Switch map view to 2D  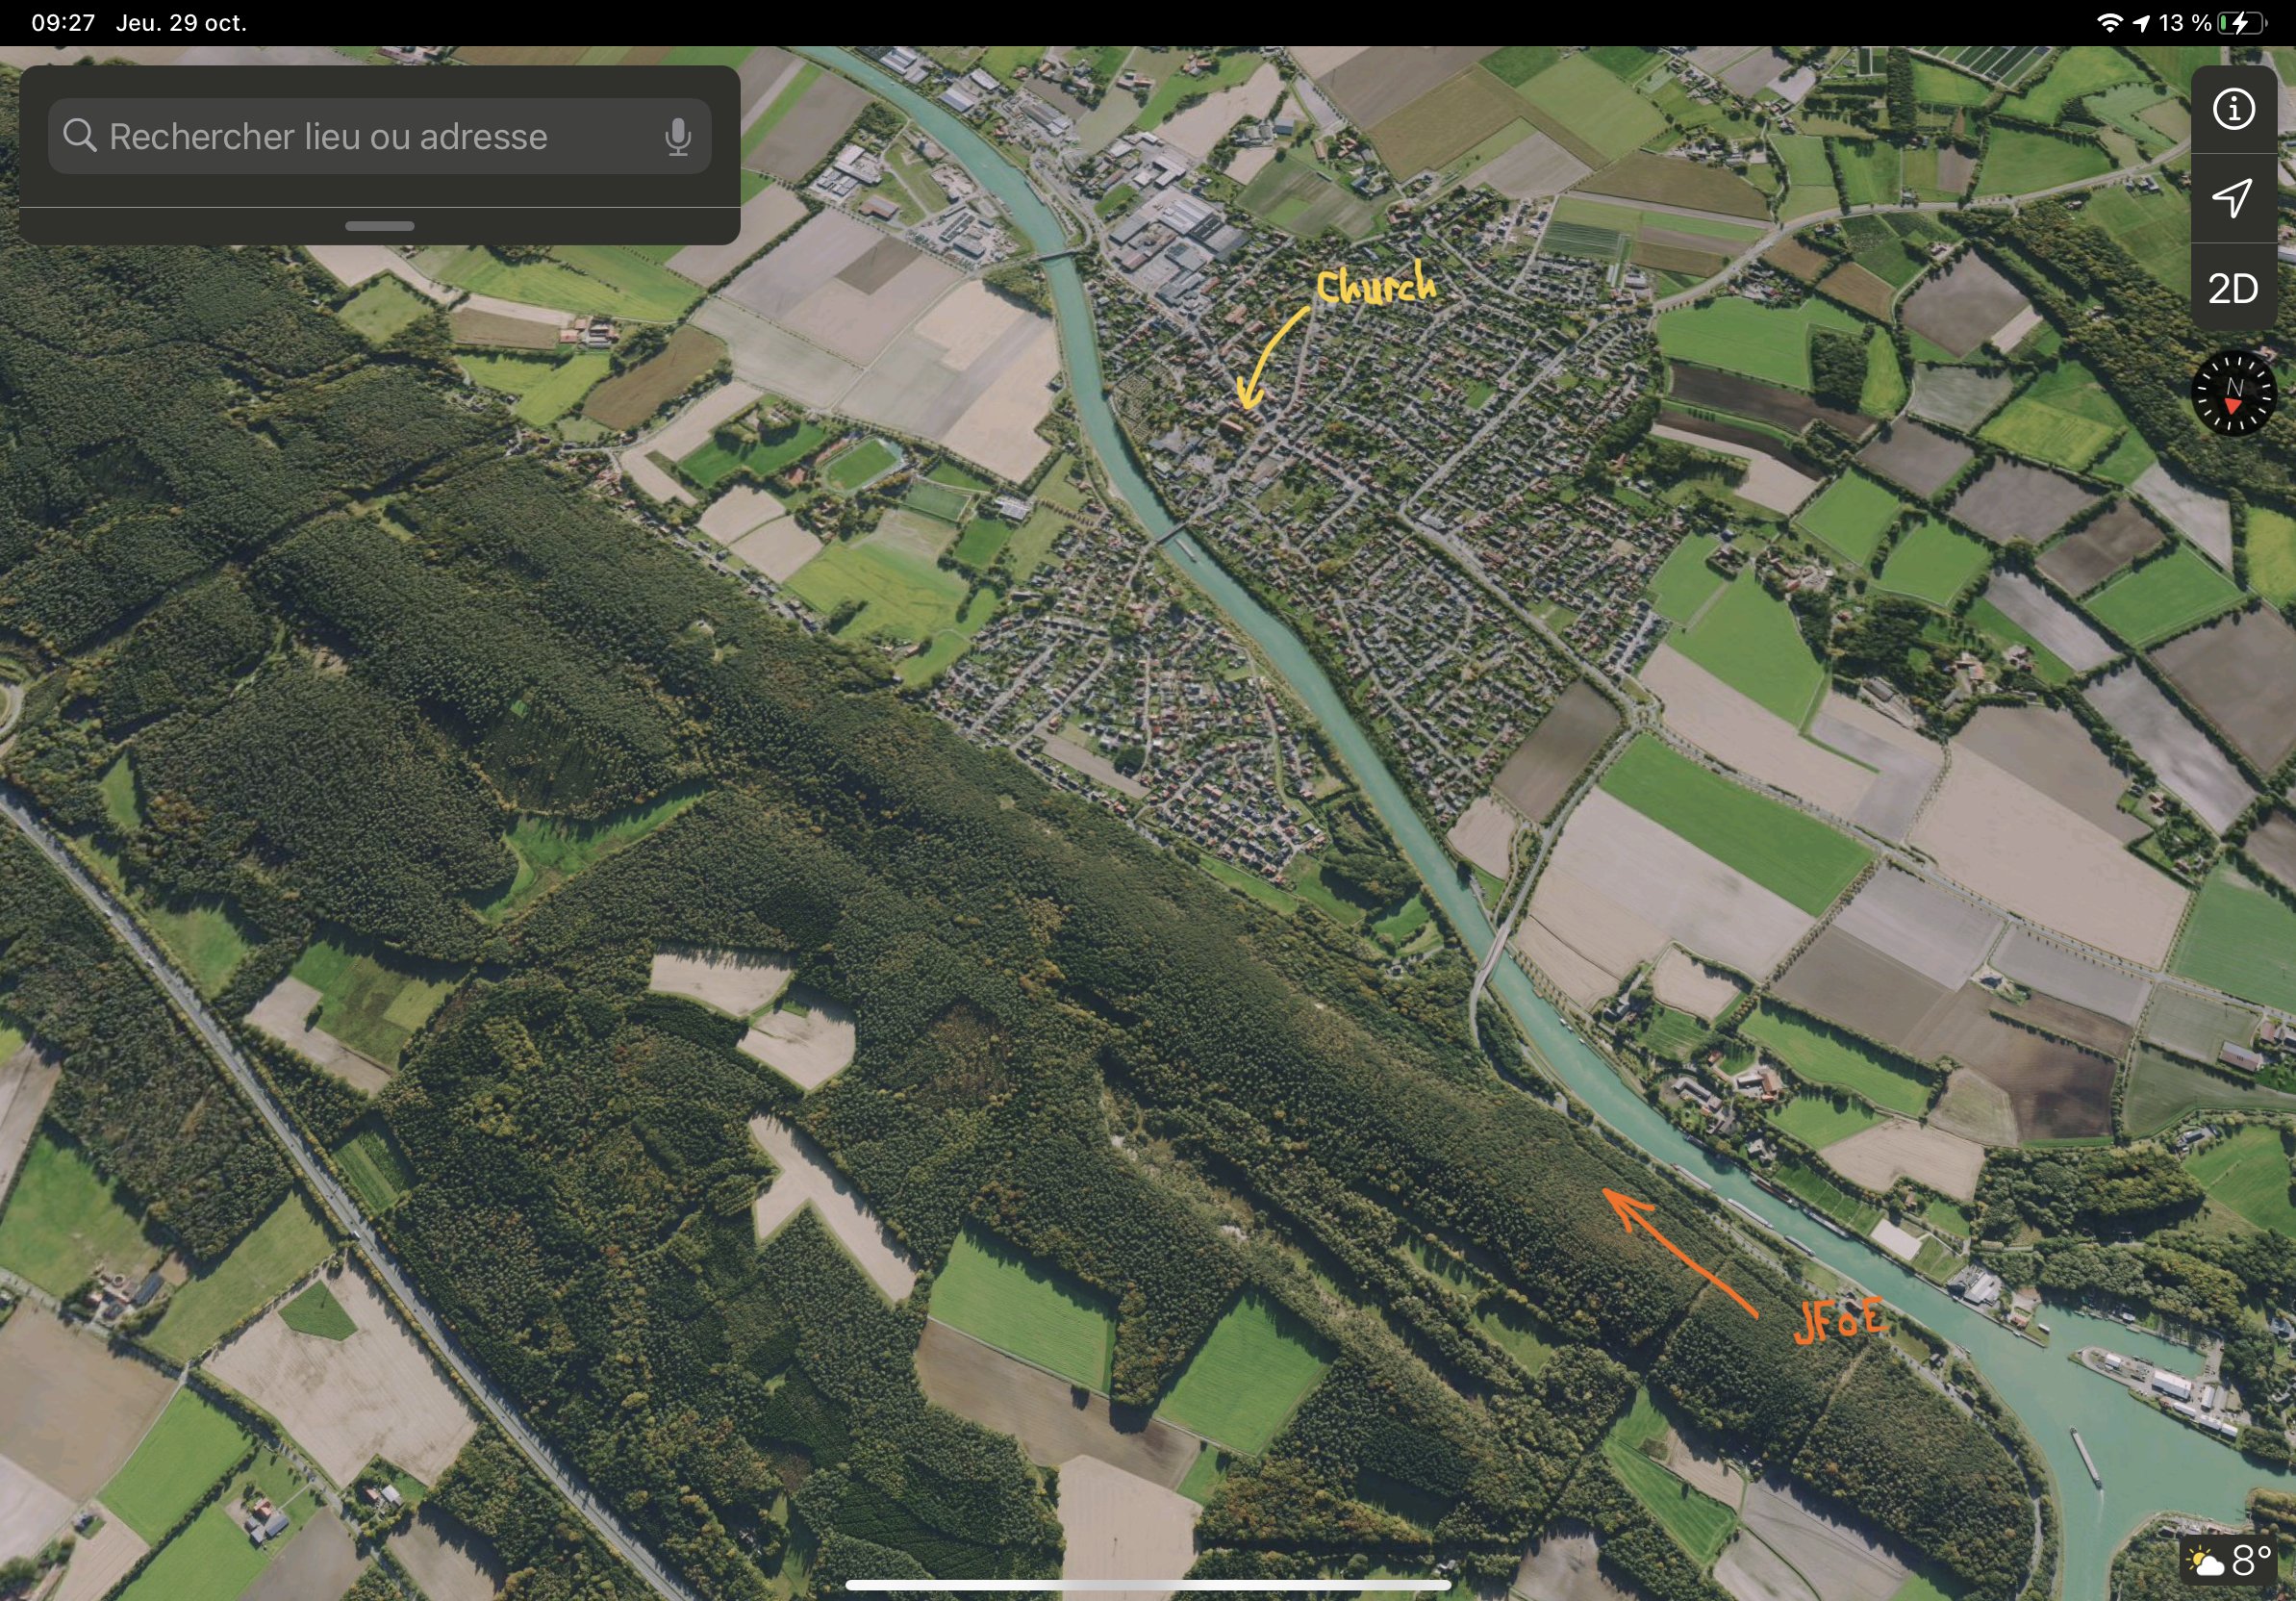tap(2233, 289)
